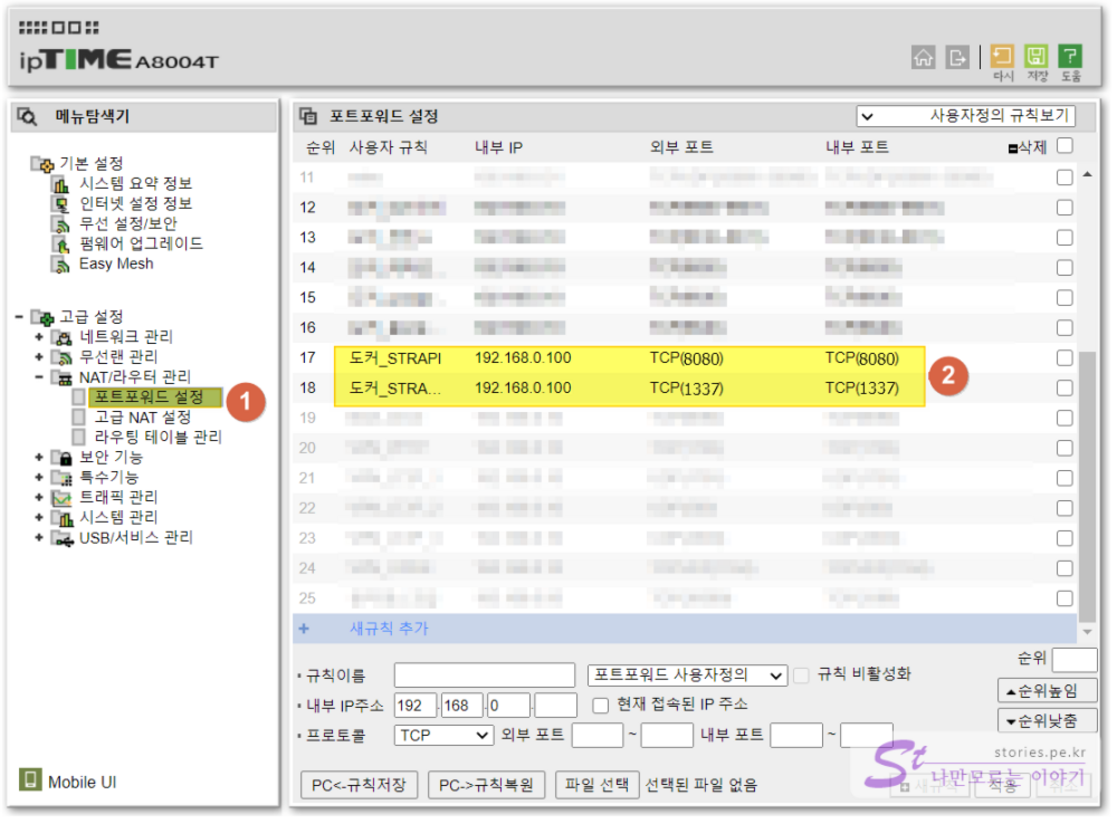Open the TCP protocol dropdown

(x=444, y=736)
